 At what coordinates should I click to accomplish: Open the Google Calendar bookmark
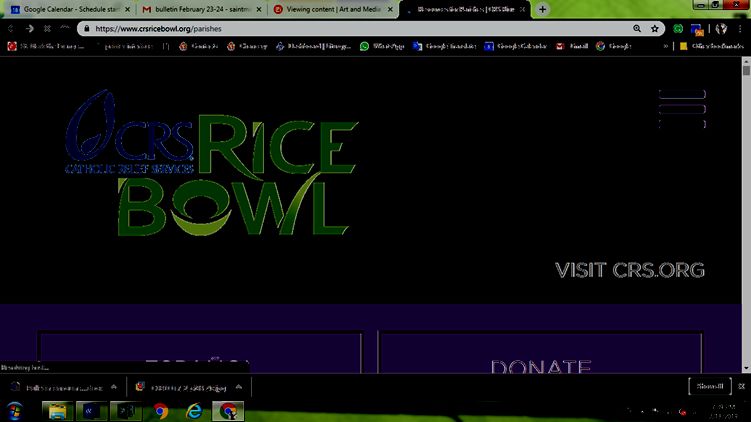coord(515,46)
